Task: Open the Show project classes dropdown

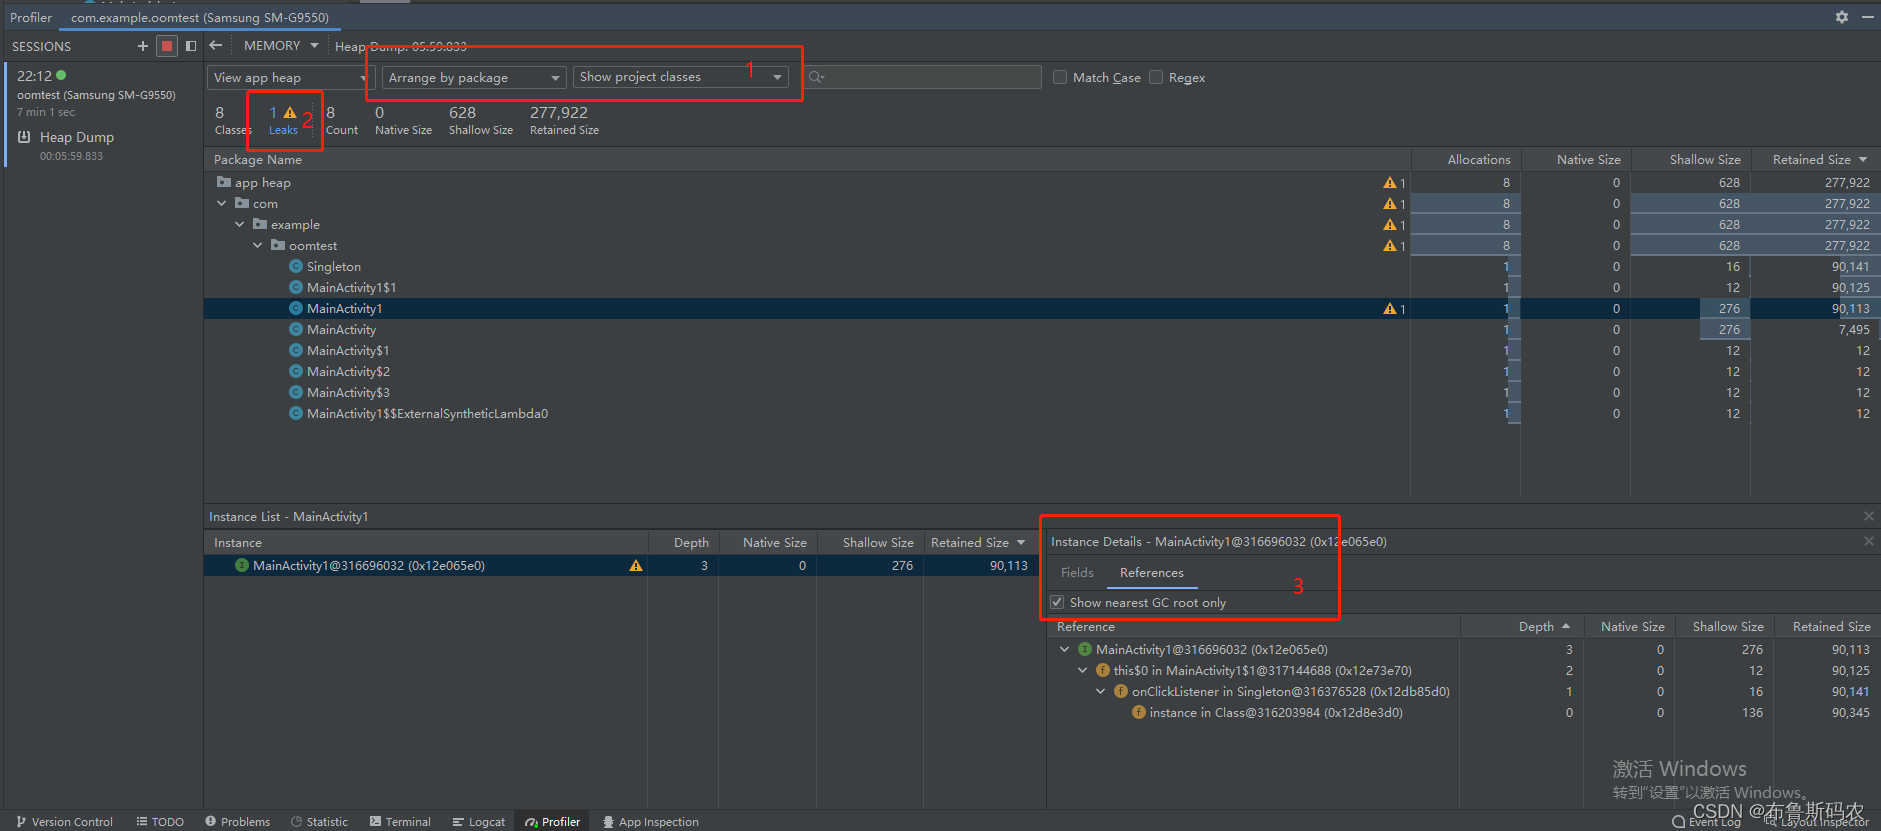Action: tap(681, 77)
